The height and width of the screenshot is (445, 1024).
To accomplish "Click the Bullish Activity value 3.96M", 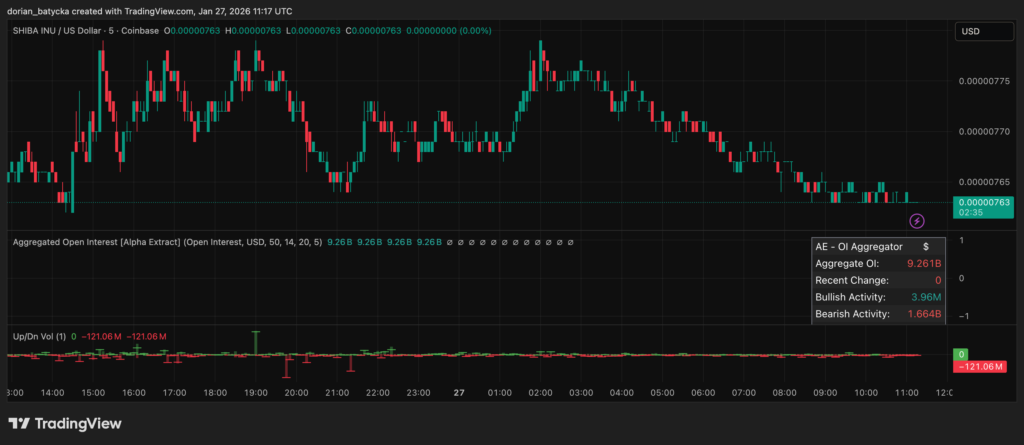I will (923, 297).
